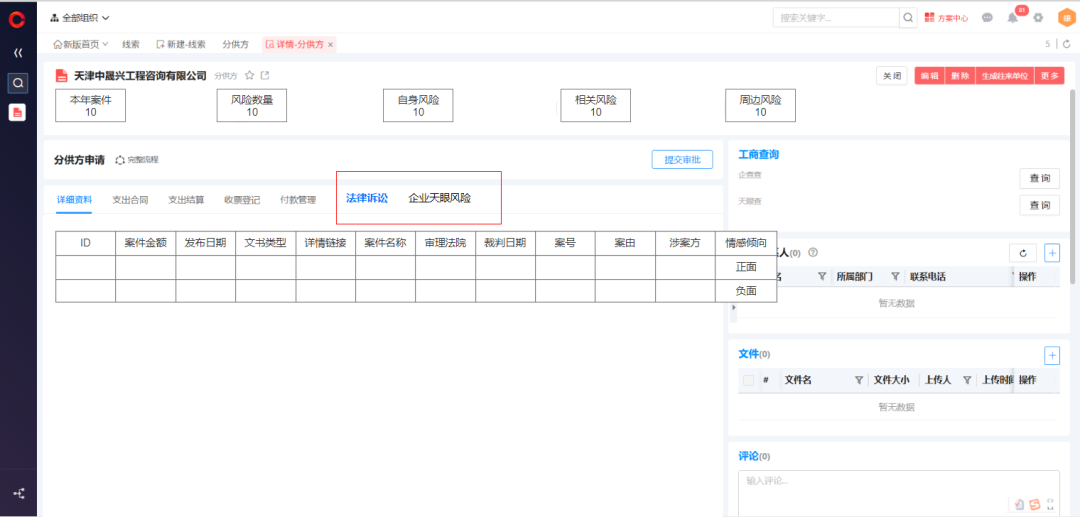
Task: Click the right-side vertical scrollbar
Action: point(1072,186)
